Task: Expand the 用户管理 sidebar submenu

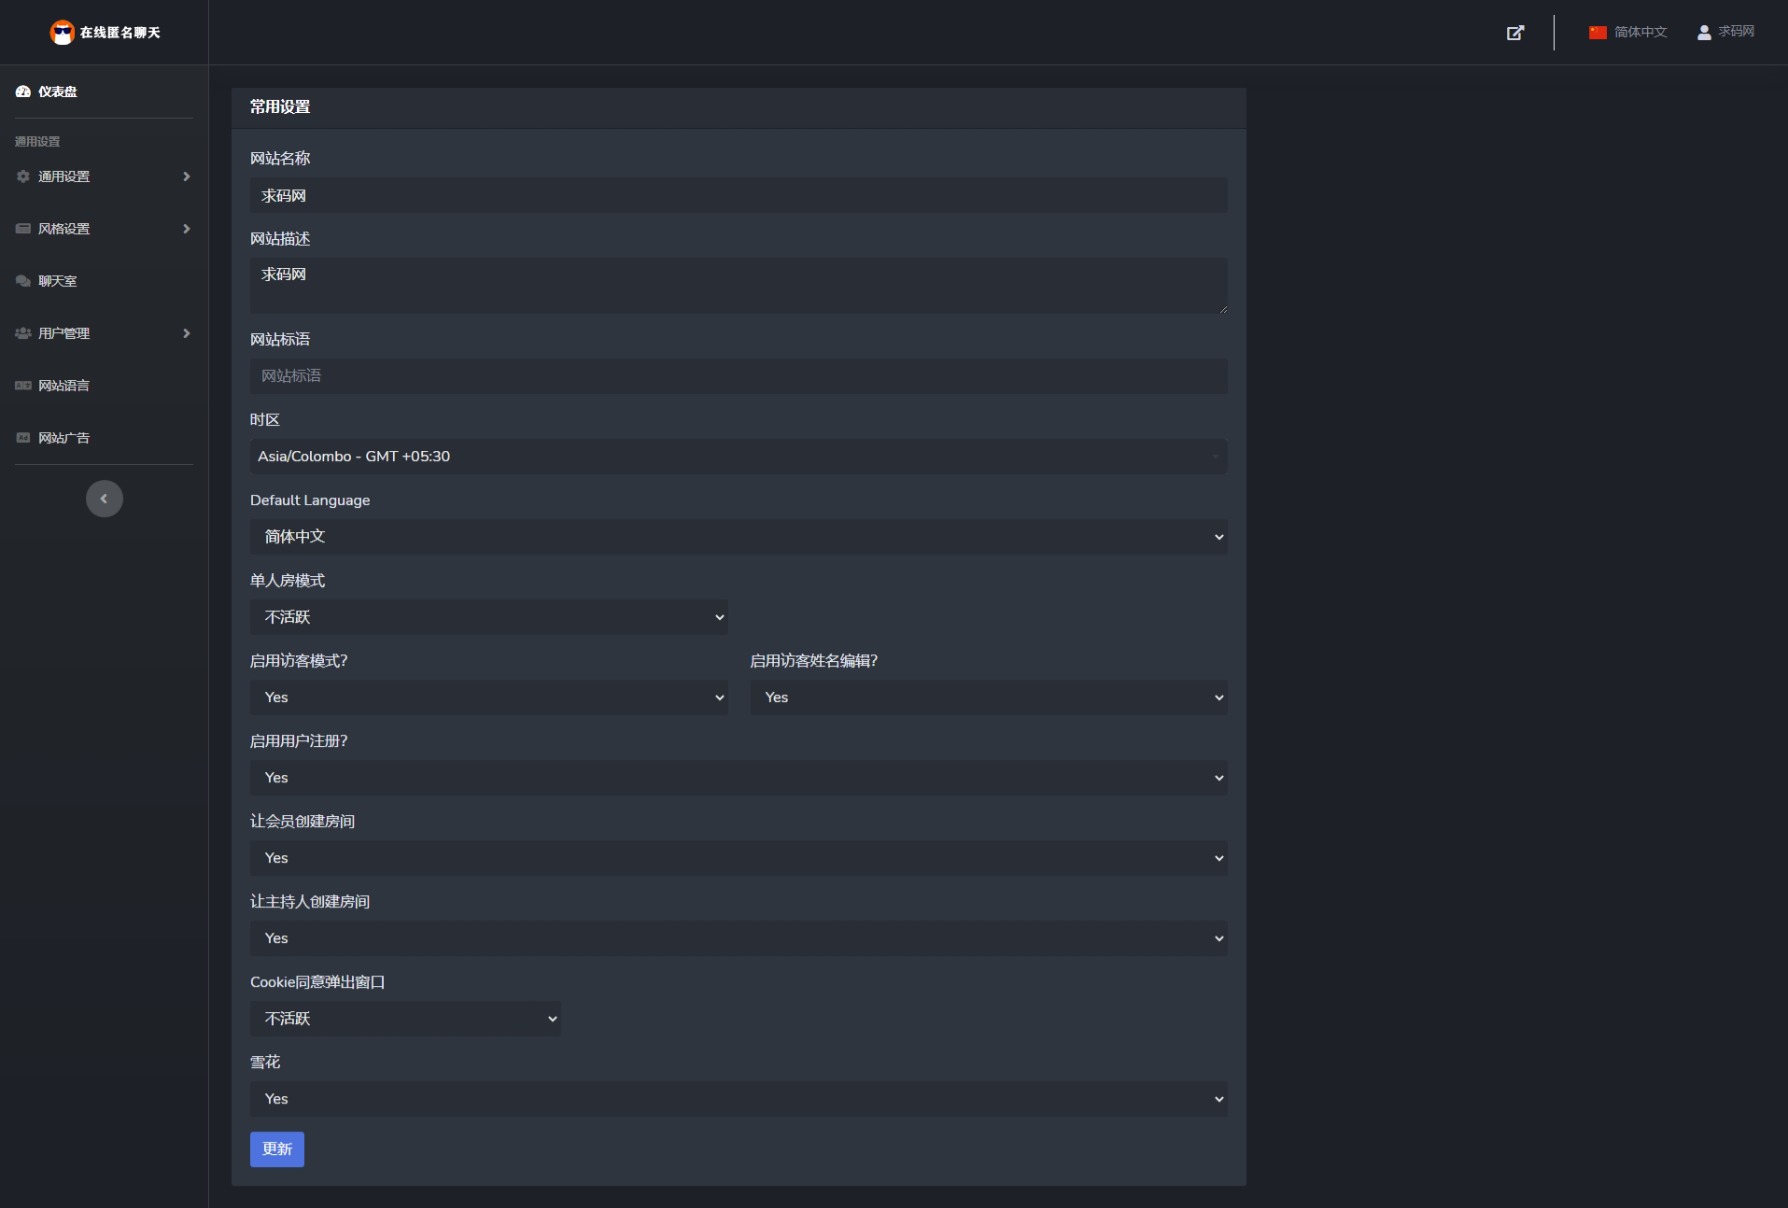Action: point(186,333)
